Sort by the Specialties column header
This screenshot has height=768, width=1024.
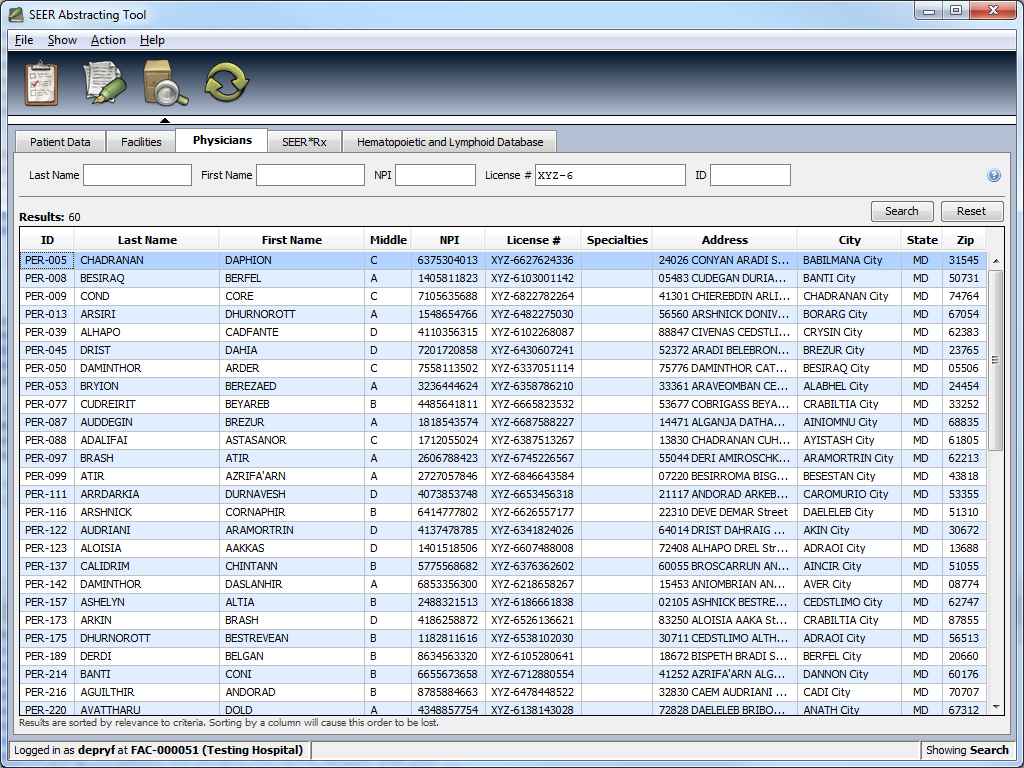[617, 240]
